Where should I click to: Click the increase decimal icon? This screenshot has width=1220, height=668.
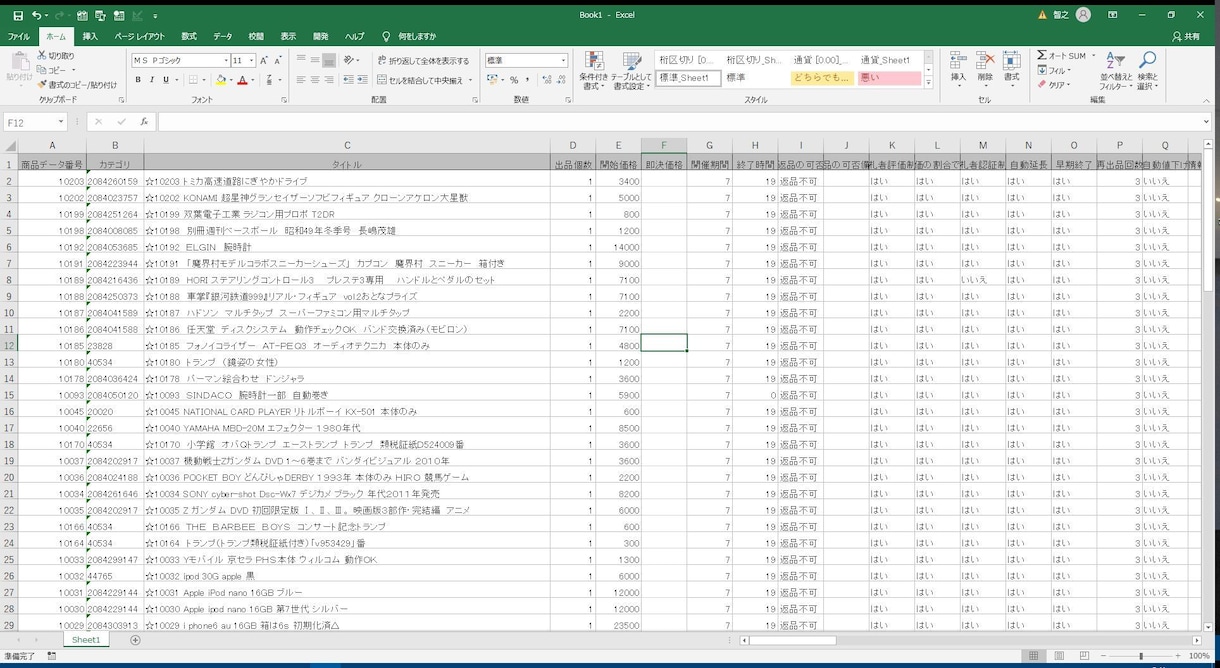tap(545, 80)
